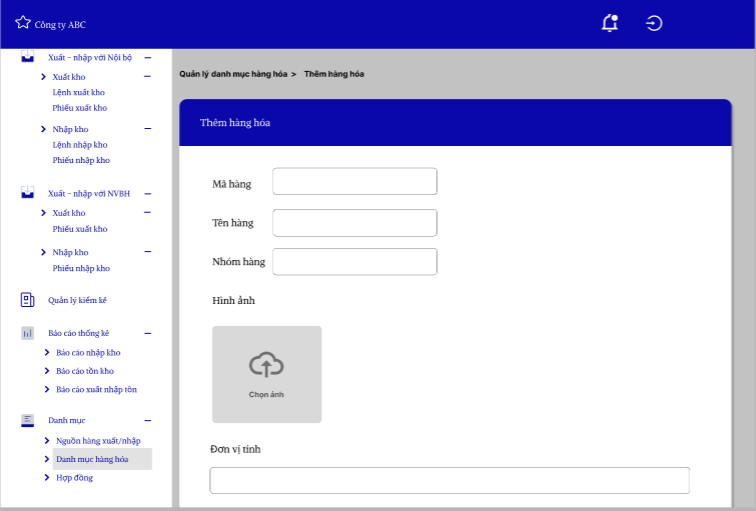Click chevron beside Báo cáo tồn kho
The height and width of the screenshot is (511, 756).
tap(47, 371)
